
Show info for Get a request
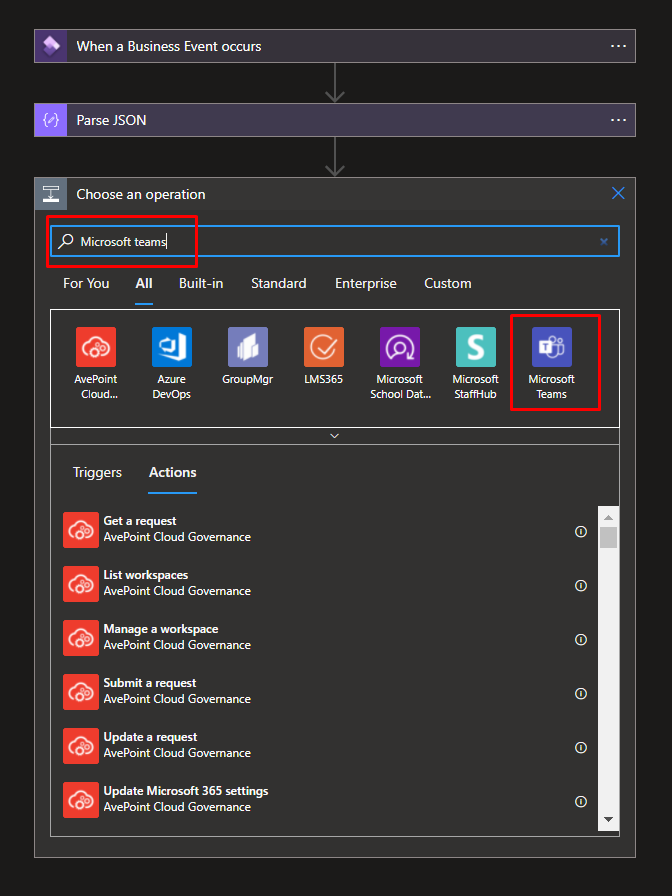coord(581,532)
